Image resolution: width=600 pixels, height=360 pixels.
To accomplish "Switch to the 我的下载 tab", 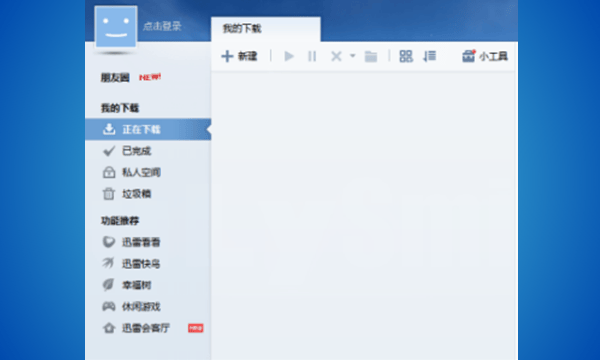I will coord(266,29).
